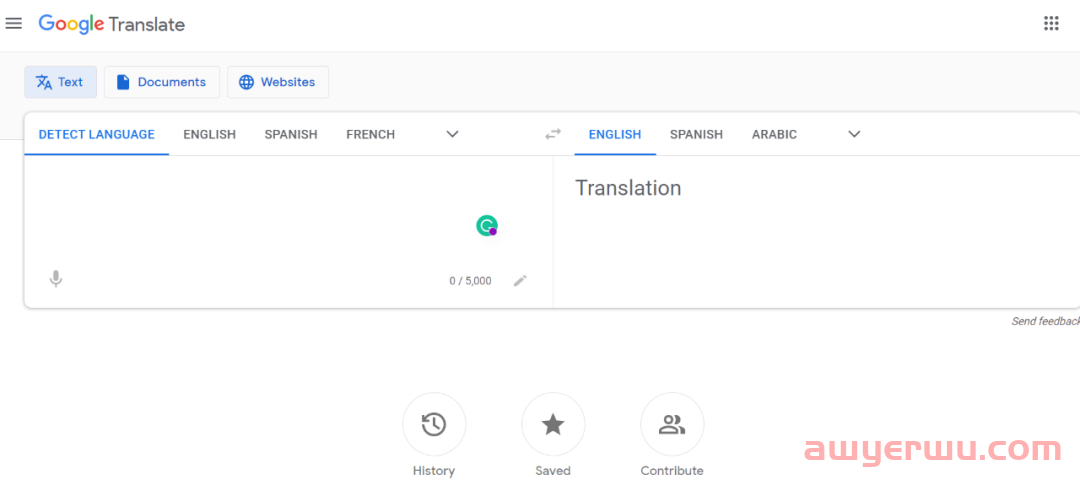Expand more source languages list
1080x480 pixels.
pos(453,134)
